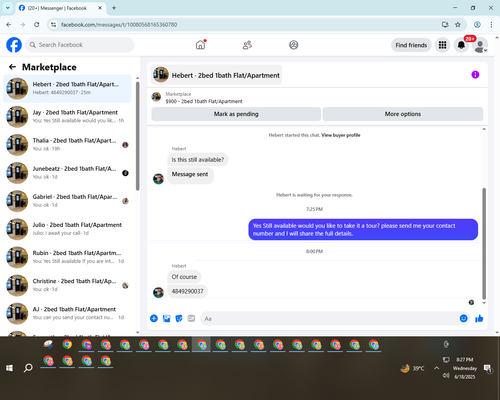Click the browser address bar URL
Viewport: 500px width, 400px height.
click(119, 25)
